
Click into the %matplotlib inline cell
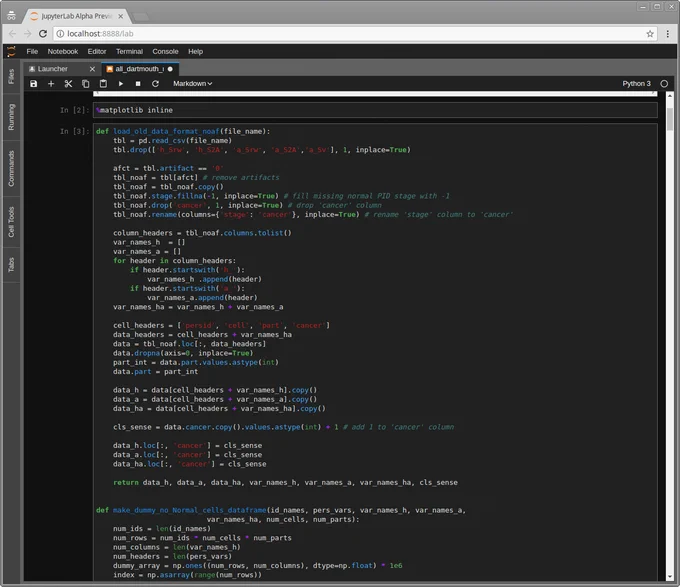tap(375, 110)
